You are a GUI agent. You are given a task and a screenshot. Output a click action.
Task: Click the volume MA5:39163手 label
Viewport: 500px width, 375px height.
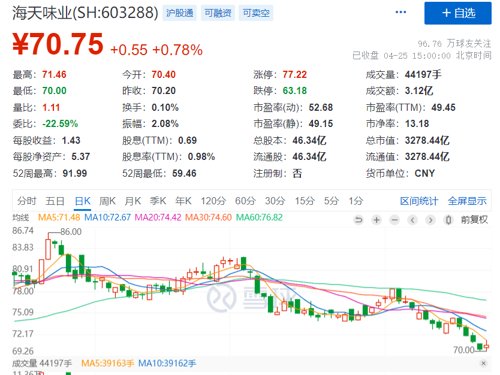[x=107, y=363]
